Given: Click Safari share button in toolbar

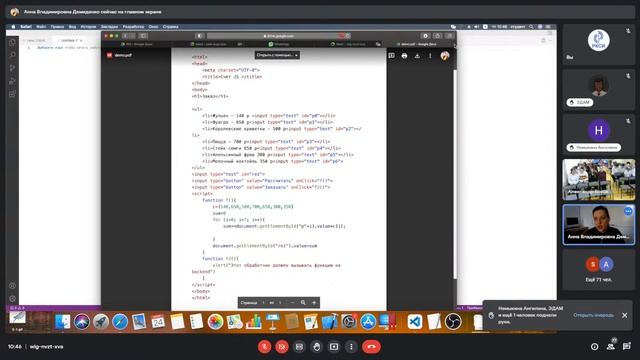Looking at the screenshot, I should point(437,36).
